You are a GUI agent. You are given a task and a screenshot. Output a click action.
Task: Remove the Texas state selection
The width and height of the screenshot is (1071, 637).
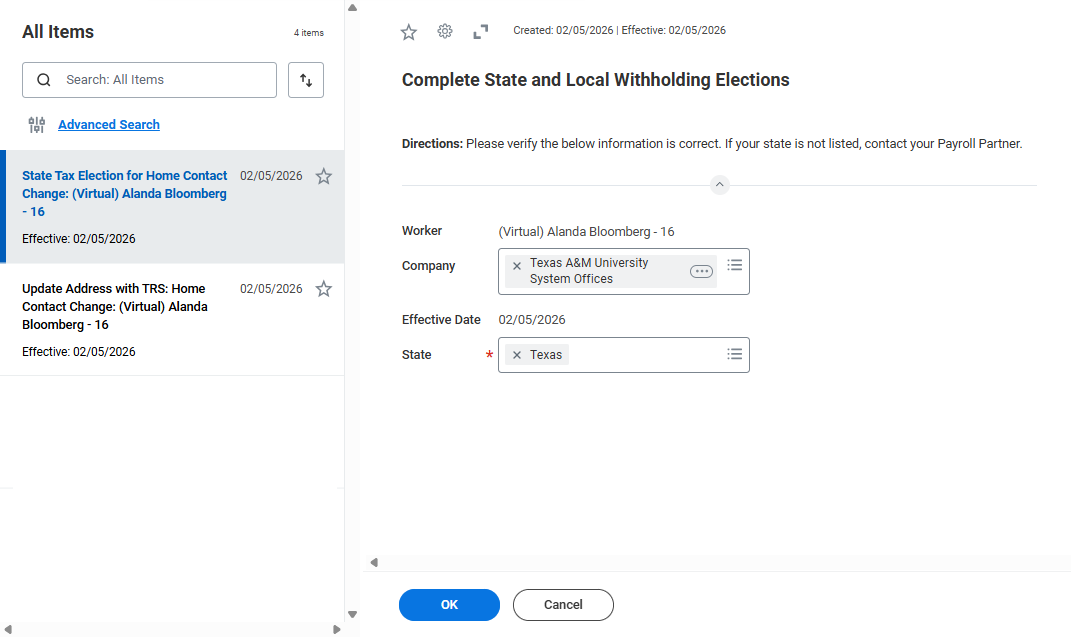tap(517, 355)
